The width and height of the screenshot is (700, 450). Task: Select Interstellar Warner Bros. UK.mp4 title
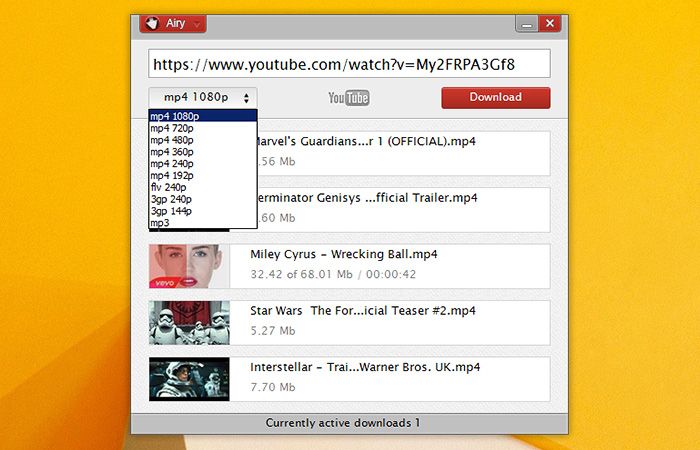365,367
